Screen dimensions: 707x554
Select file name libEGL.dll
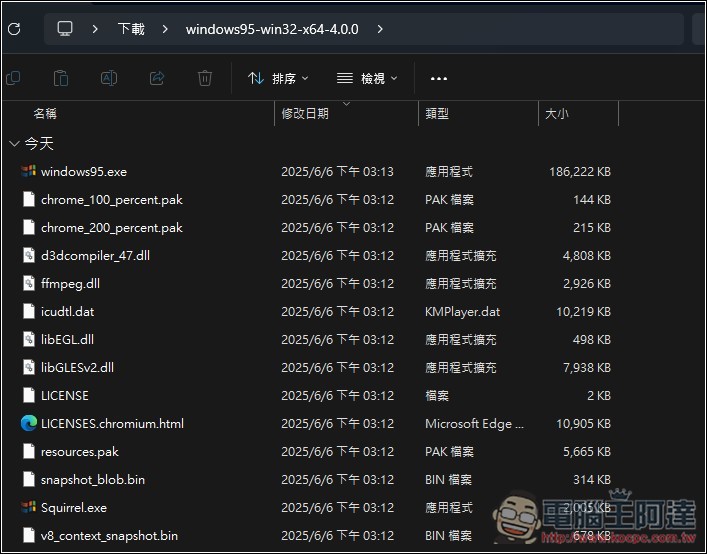(x=67, y=339)
